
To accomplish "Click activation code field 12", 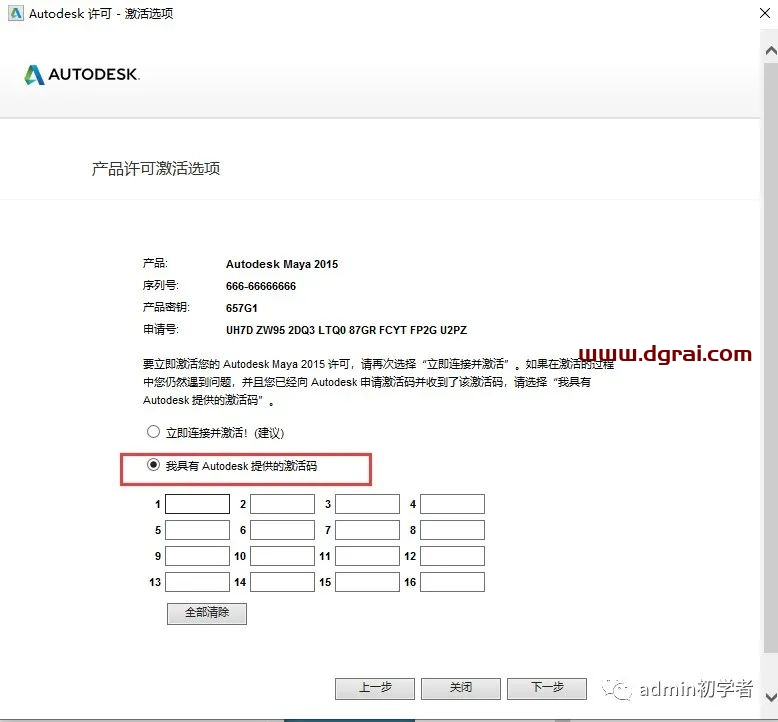I will click(453, 556).
